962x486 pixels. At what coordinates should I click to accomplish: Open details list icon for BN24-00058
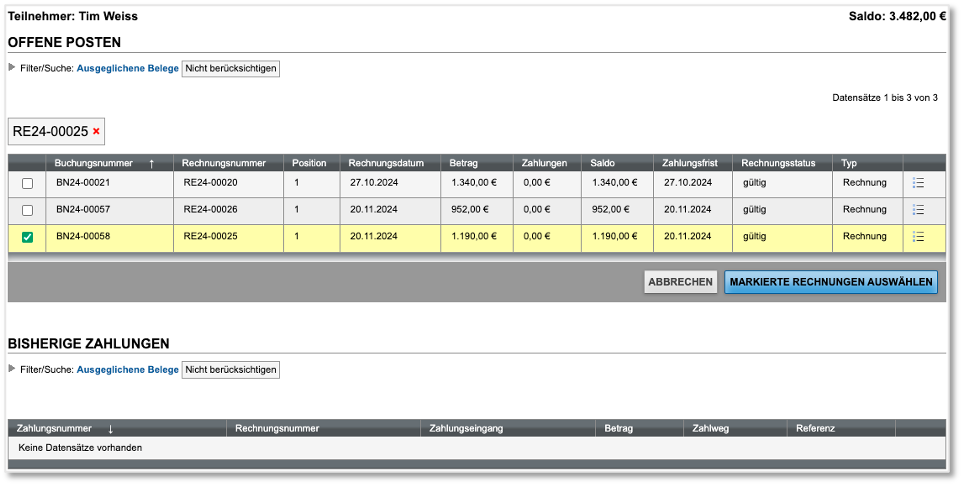[918, 237]
